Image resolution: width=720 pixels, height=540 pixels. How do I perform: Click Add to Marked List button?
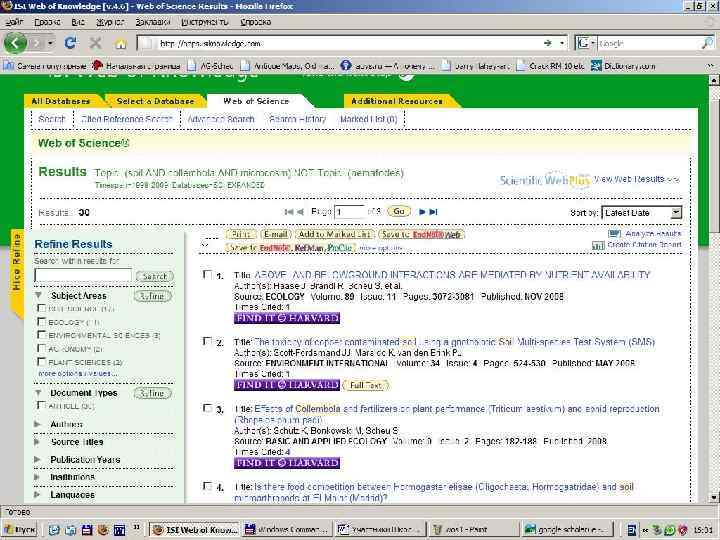(334, 234)
